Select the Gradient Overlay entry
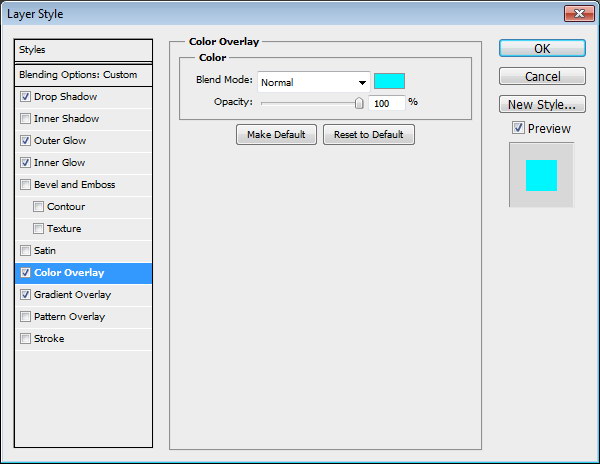This screenshot has height=464, width=600. pos(72,295)
